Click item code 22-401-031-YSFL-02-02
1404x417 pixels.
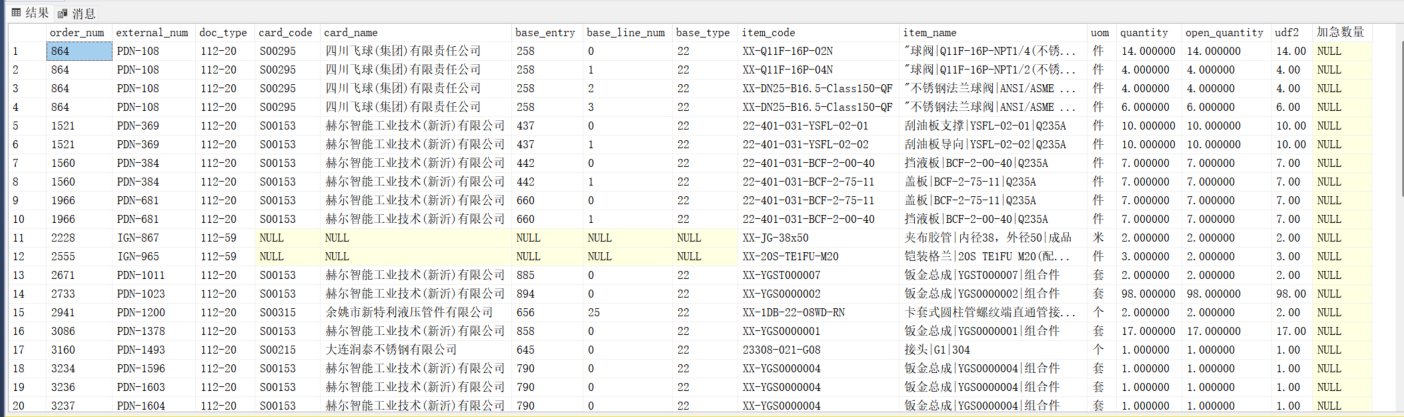point(806,144)
